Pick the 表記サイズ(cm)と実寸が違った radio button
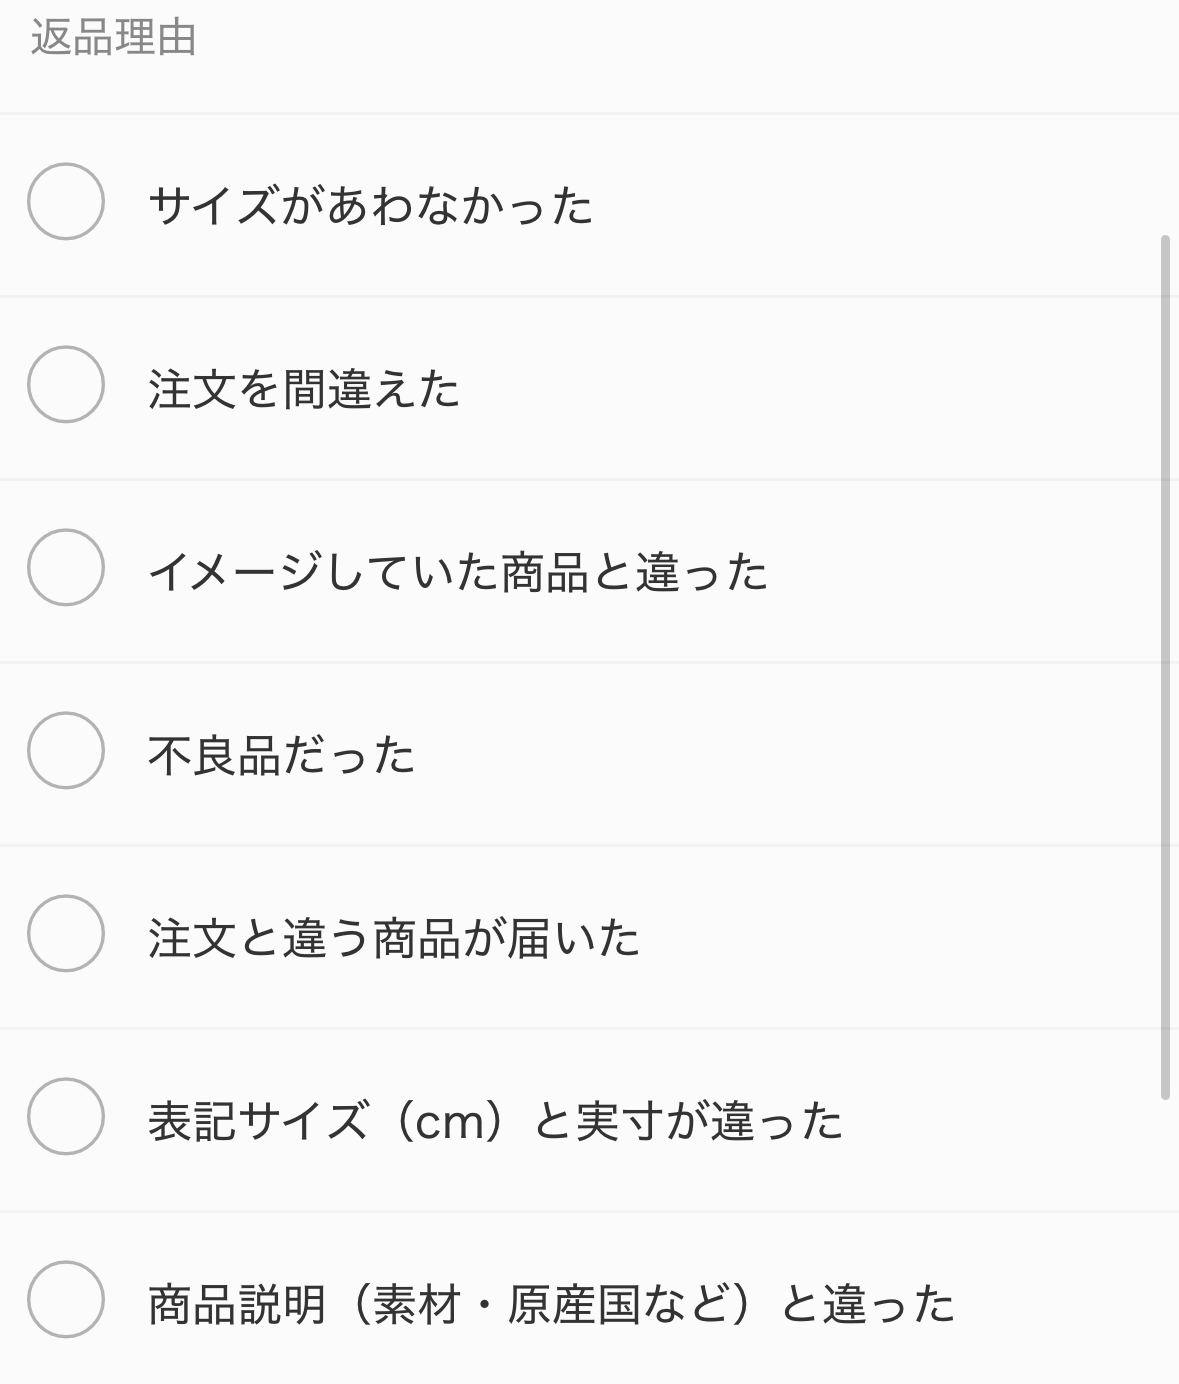The image size is (1179, 1384). pyautogui.click(x=66, y=1116)
